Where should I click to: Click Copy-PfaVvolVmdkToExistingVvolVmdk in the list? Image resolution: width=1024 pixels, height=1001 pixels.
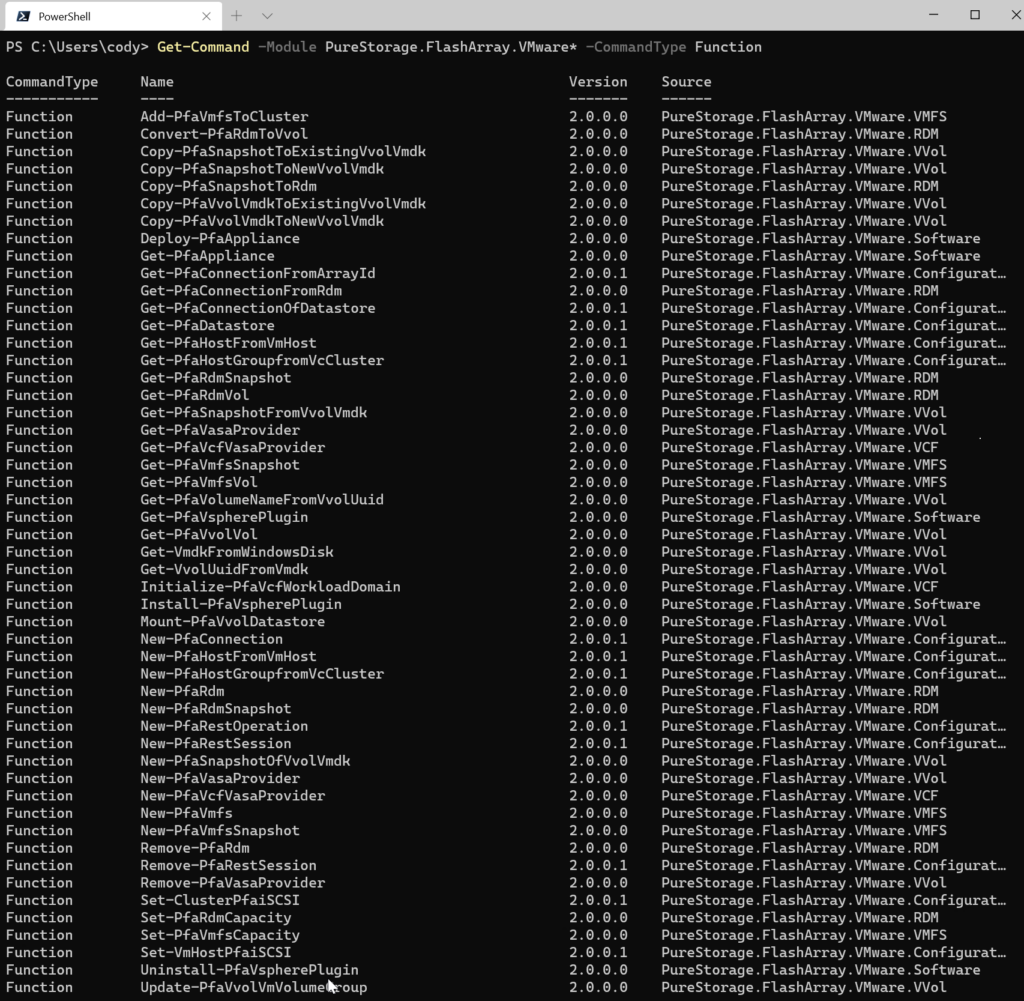[283, 204]
